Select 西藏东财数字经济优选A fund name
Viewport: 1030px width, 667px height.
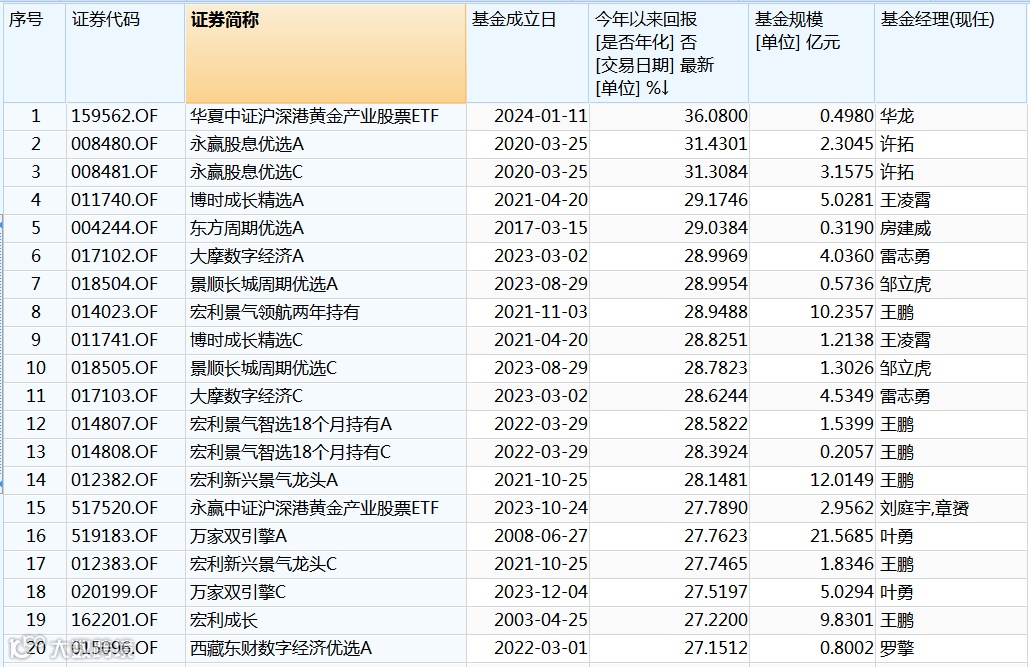281,648
